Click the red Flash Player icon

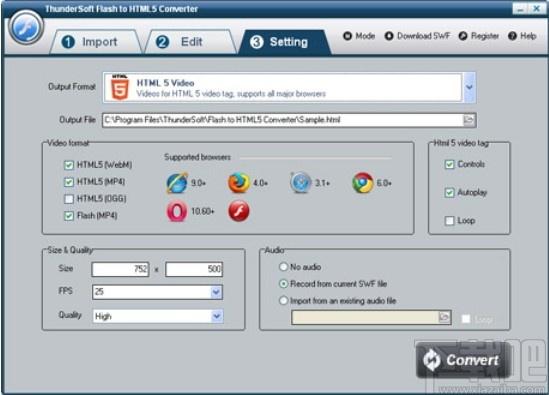tap(239, 211)
